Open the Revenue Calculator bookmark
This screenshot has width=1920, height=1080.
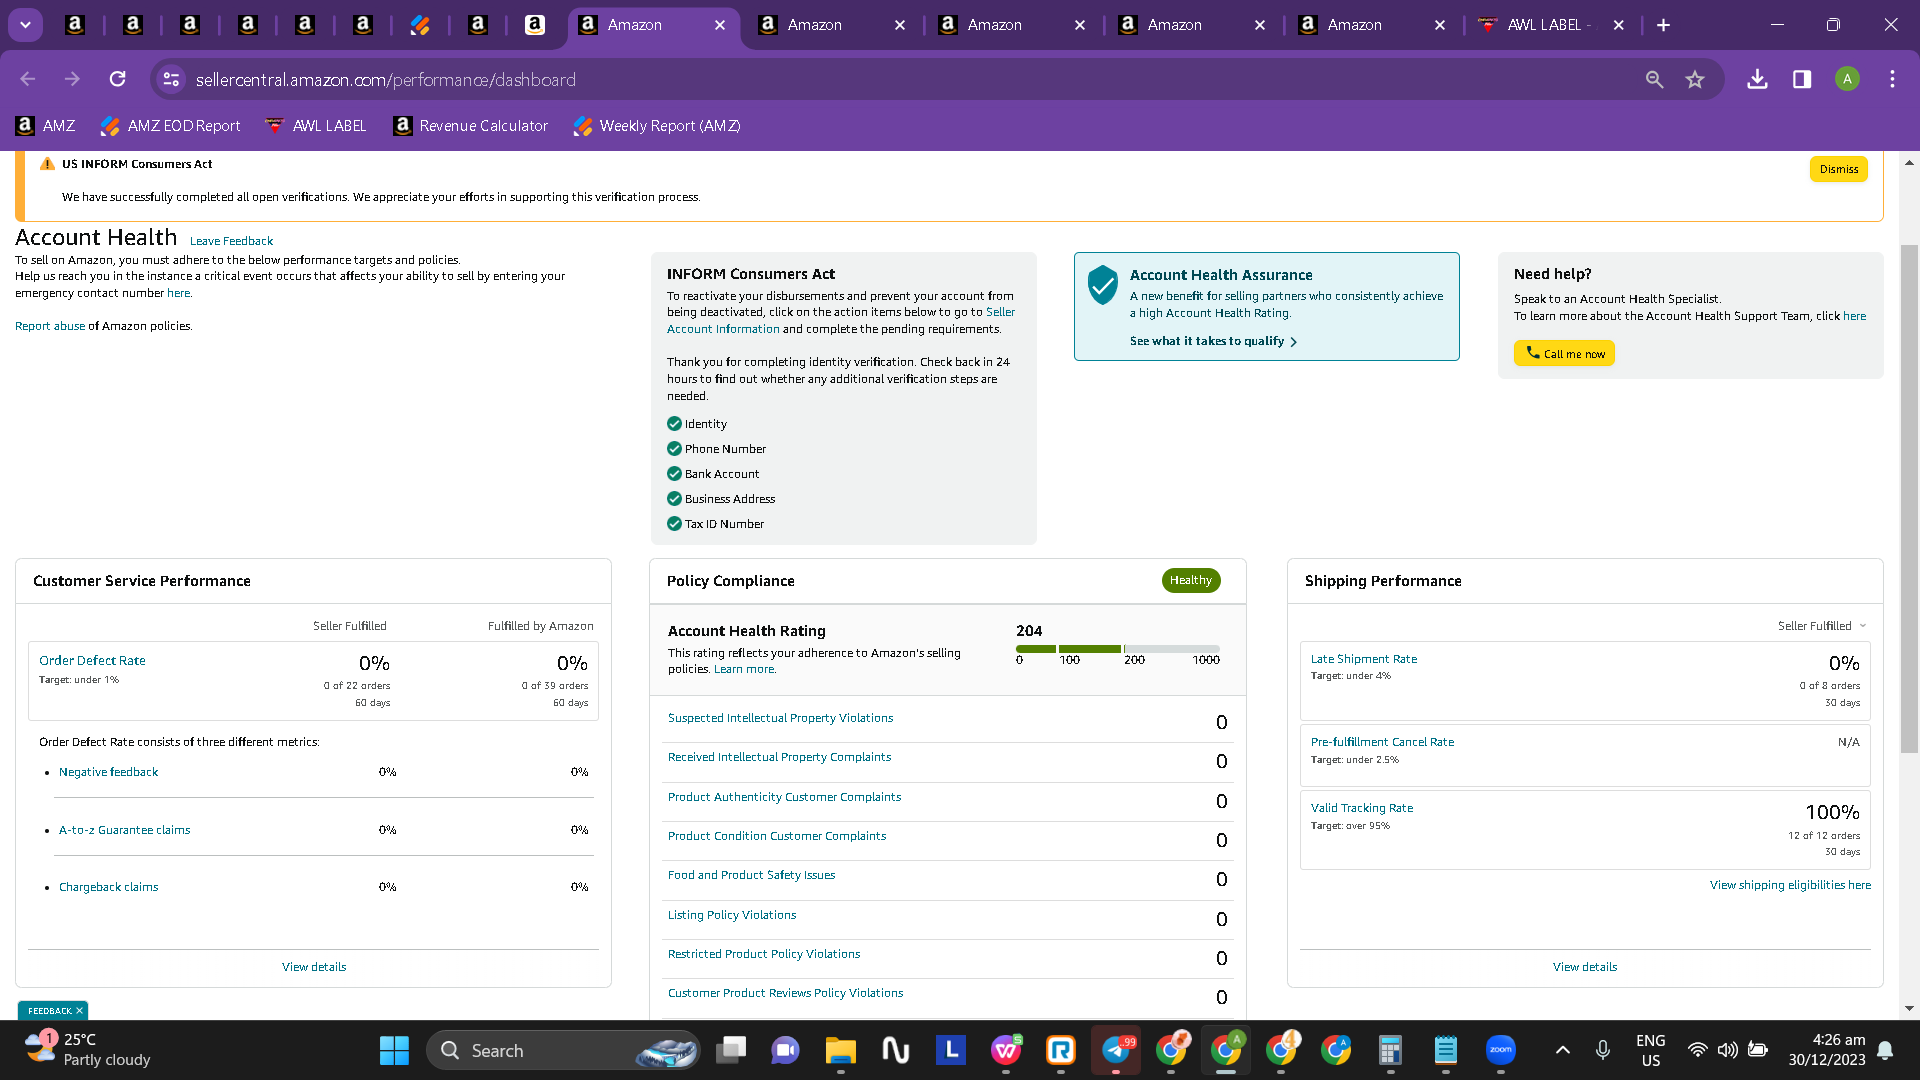pos(471,126)
